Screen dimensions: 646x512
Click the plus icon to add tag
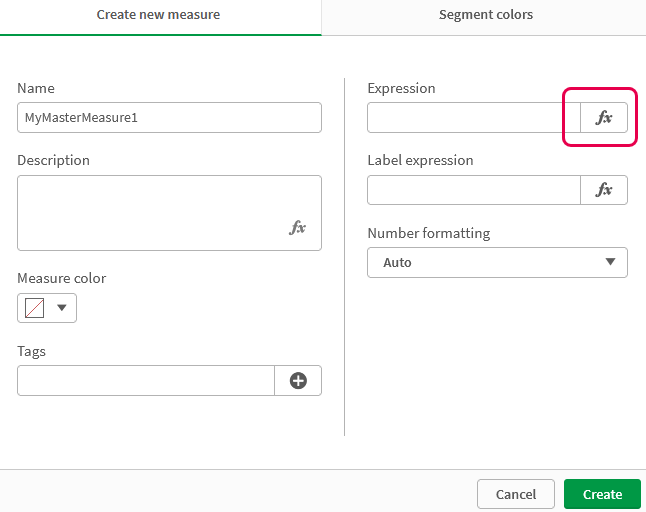pos(298,380)
